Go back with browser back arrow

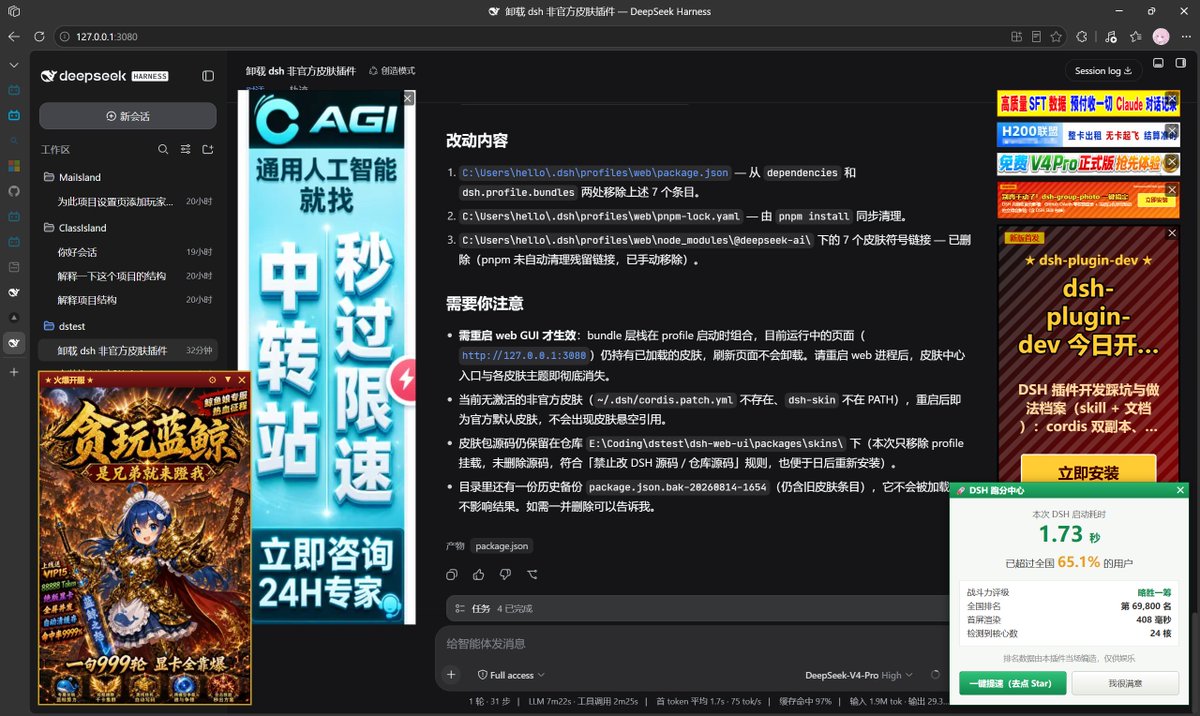pos(14,37)
